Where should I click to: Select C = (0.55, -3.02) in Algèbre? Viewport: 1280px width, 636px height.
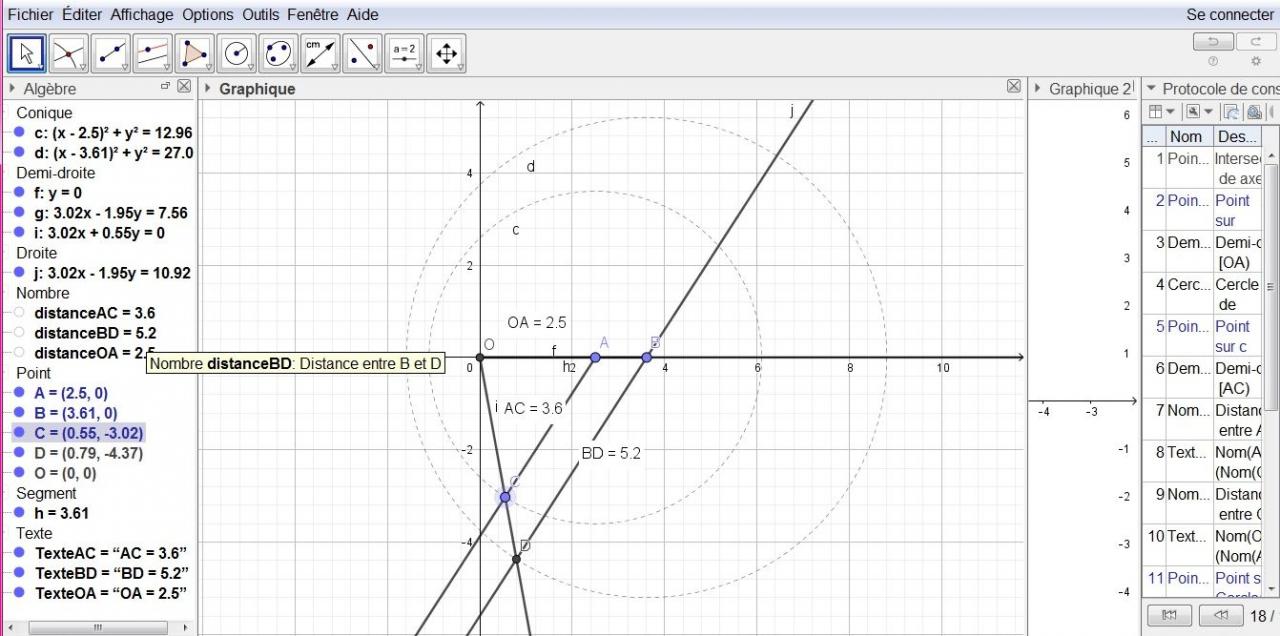(x=88, y=433)
